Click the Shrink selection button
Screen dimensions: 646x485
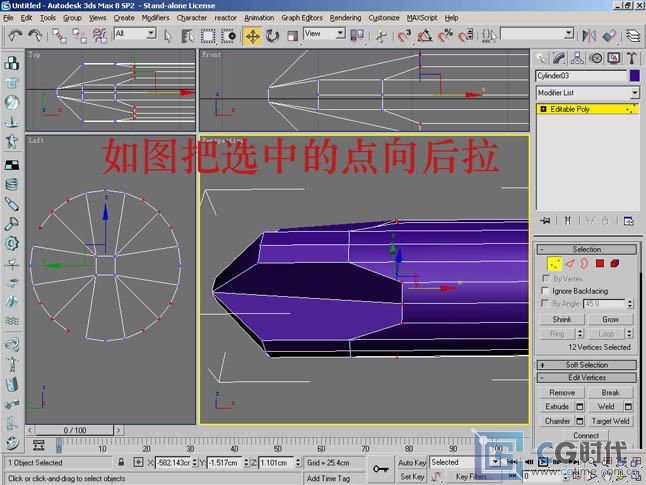pos(562,319)
